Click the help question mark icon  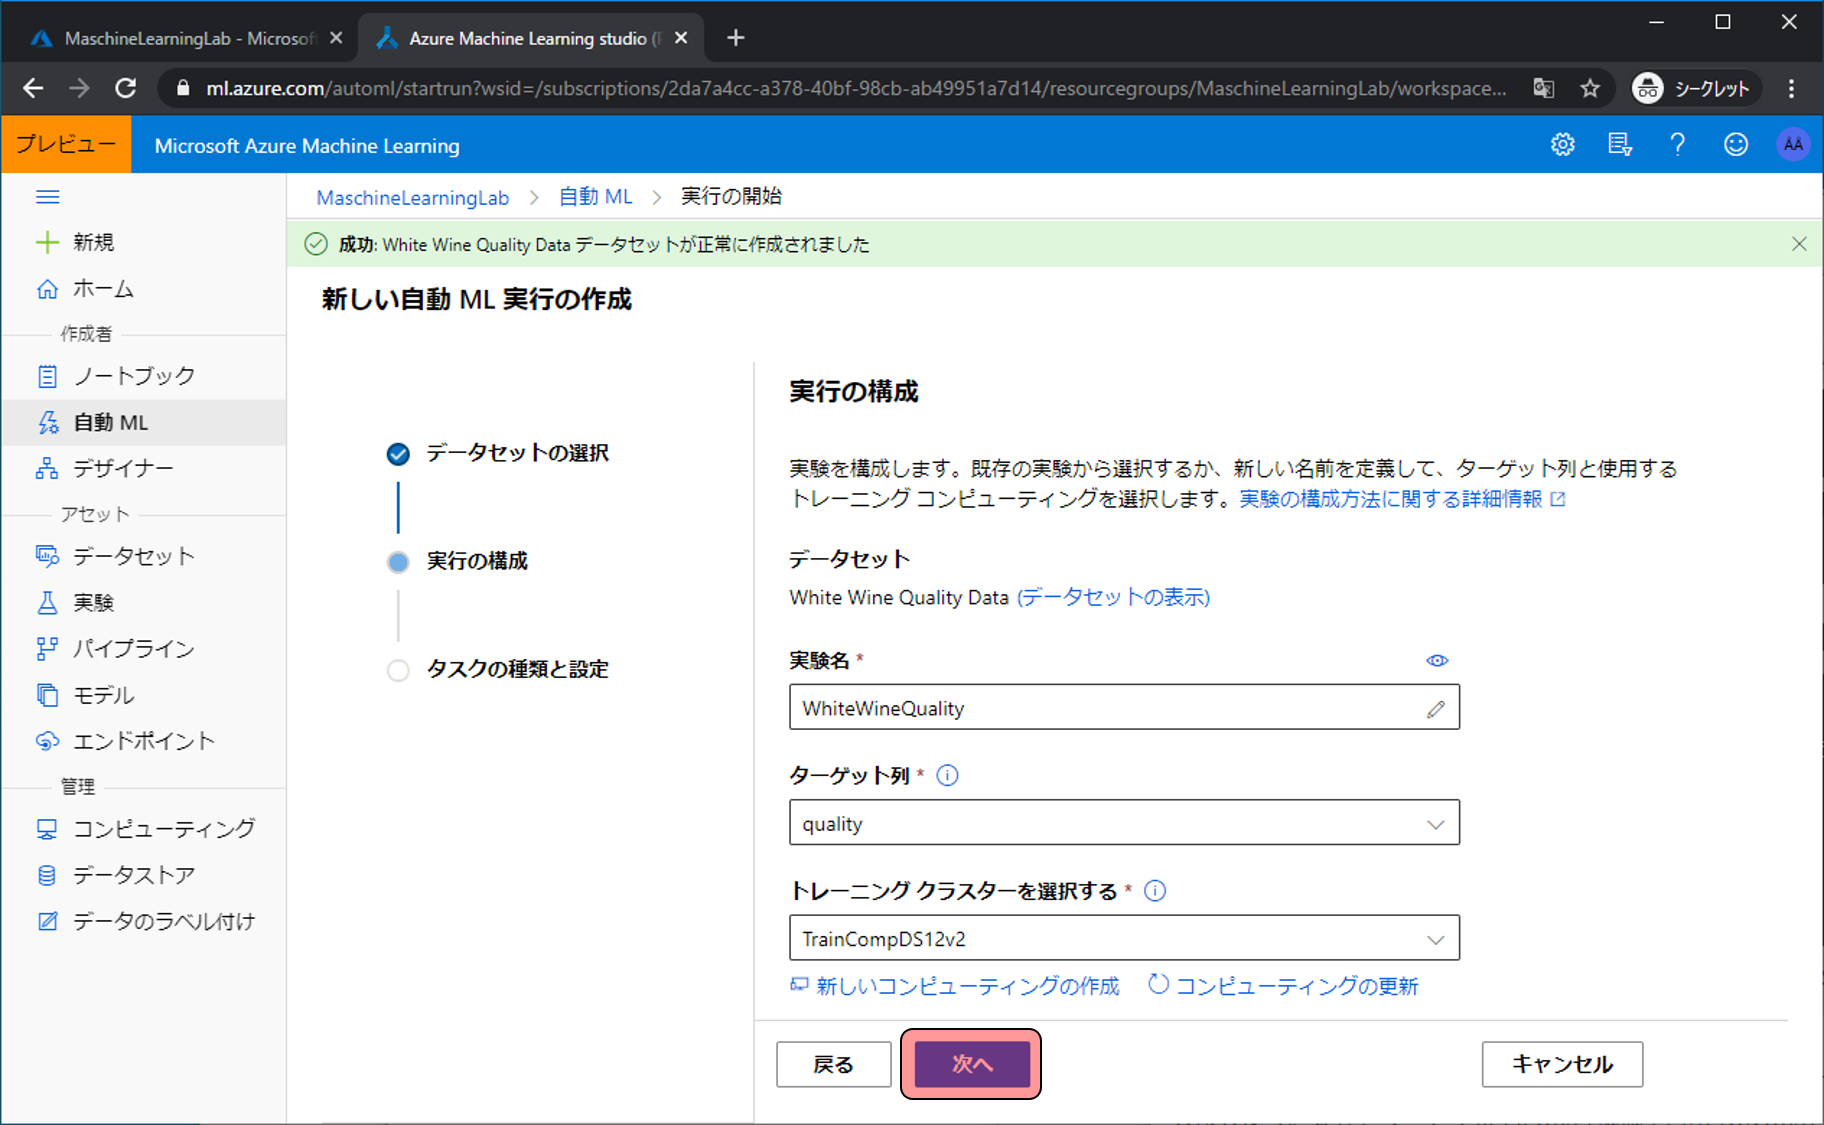tap(1677, 145)
